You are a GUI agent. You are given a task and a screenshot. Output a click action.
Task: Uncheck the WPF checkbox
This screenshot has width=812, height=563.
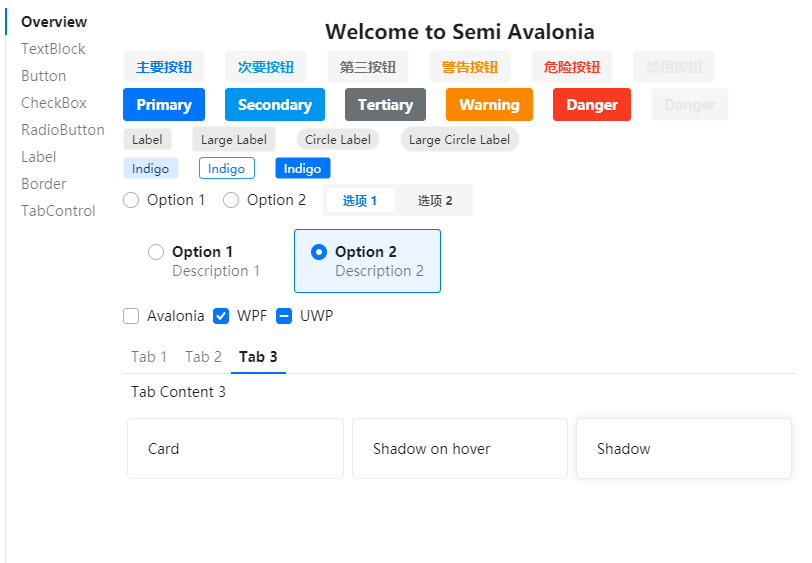pos(222,316)
